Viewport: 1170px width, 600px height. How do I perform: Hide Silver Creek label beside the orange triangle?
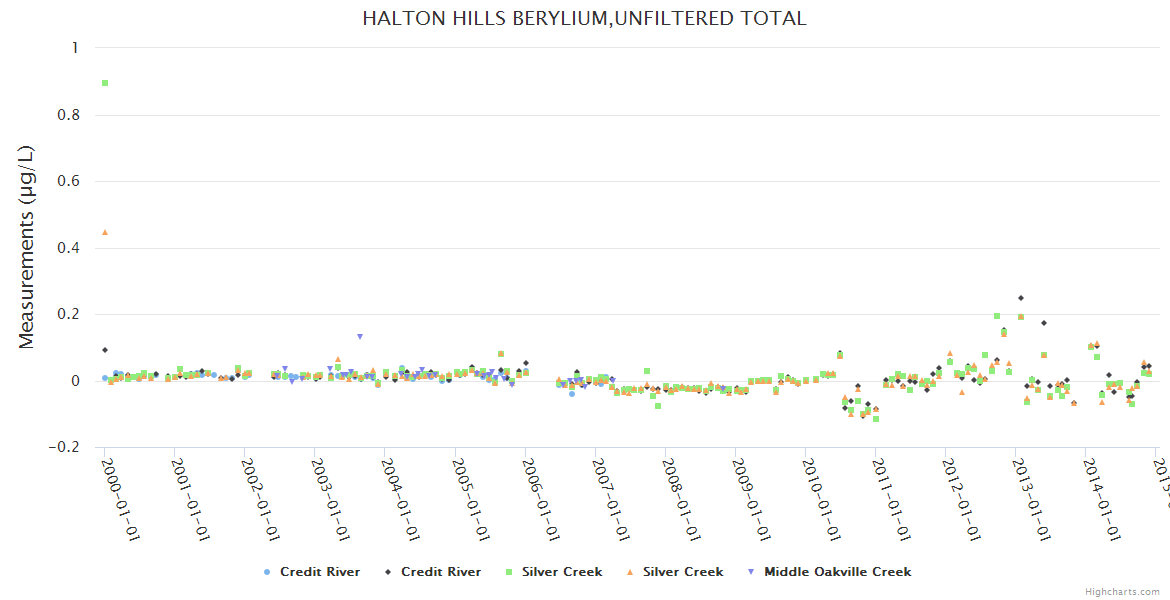[x=682, y=572]
